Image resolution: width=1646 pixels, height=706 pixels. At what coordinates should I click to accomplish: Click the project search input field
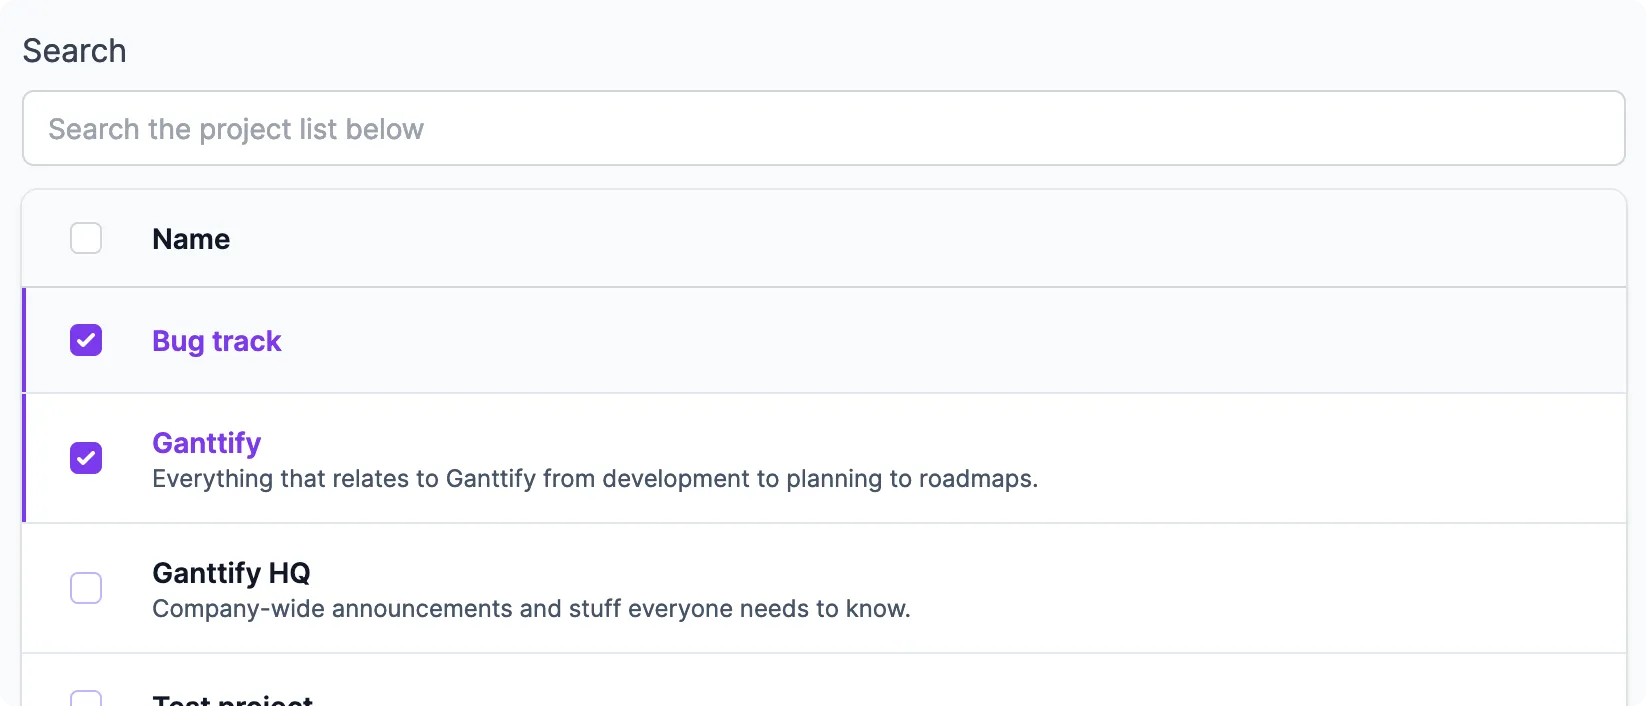click(824, 128)
